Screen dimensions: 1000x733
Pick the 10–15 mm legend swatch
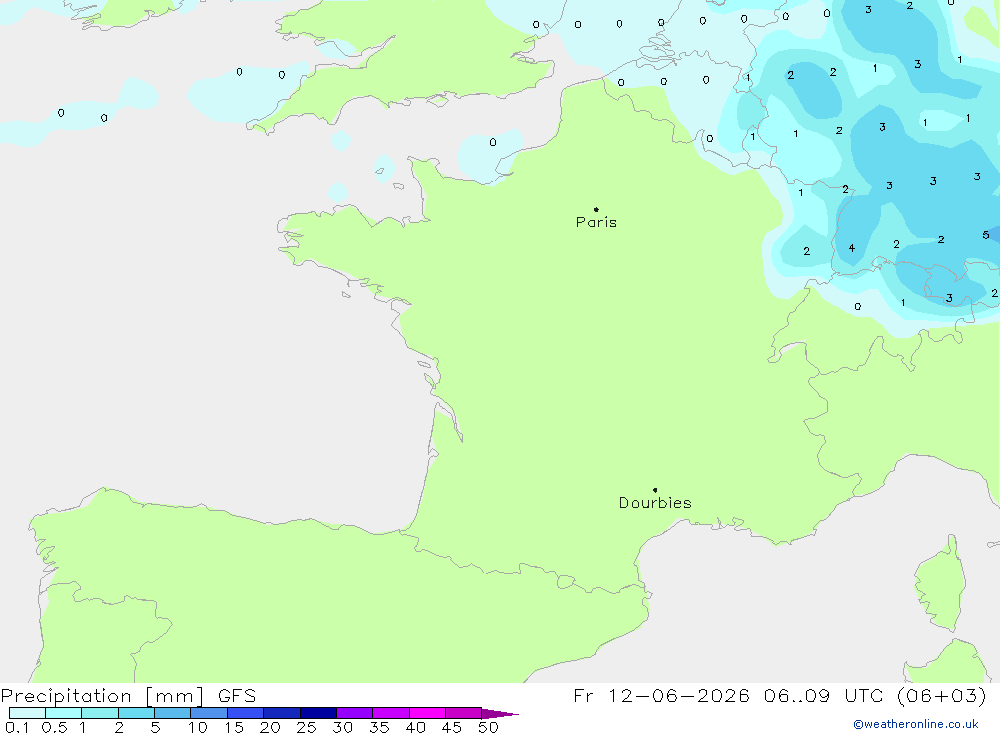[209, 713]
